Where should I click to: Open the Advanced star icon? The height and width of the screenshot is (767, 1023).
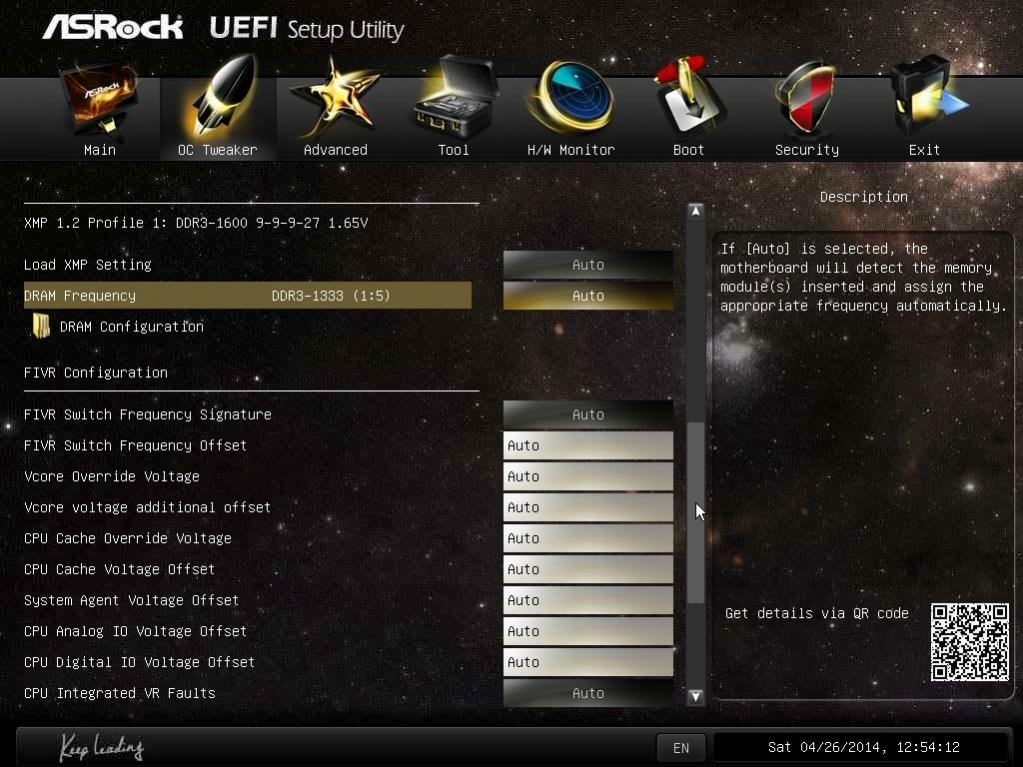click(335, 98)
